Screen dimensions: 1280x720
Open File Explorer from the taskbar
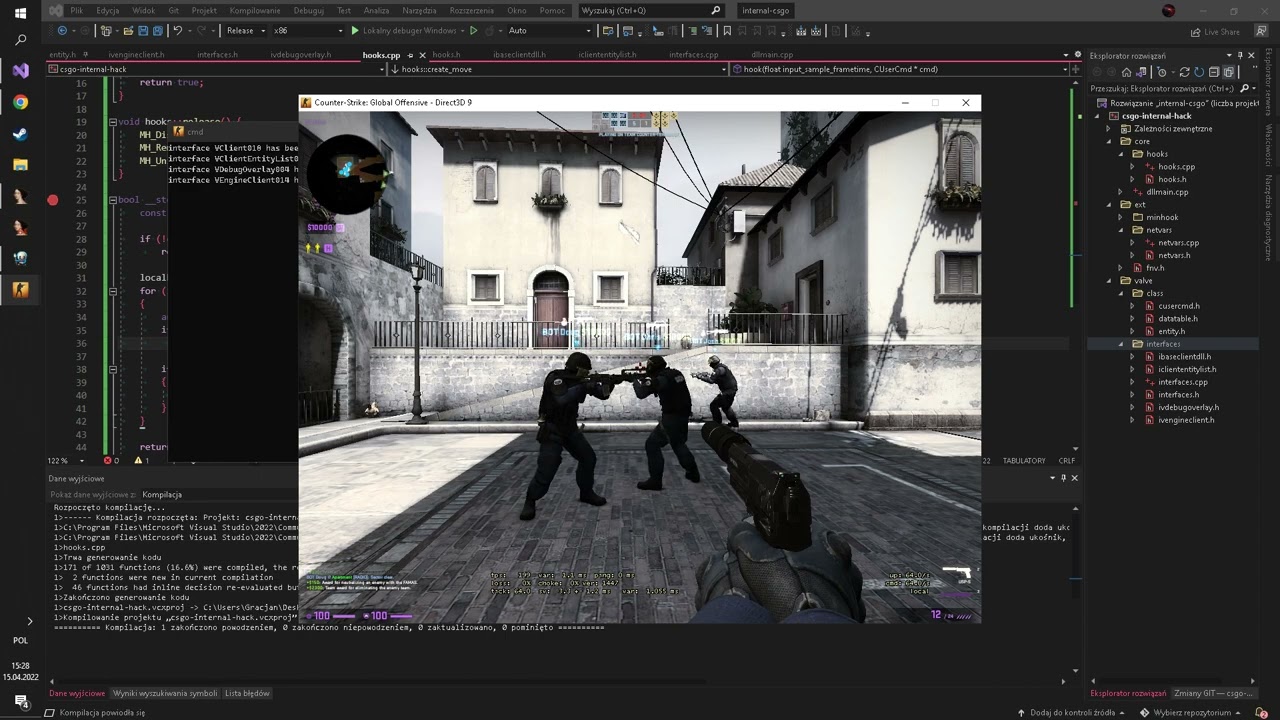(20, 164)
